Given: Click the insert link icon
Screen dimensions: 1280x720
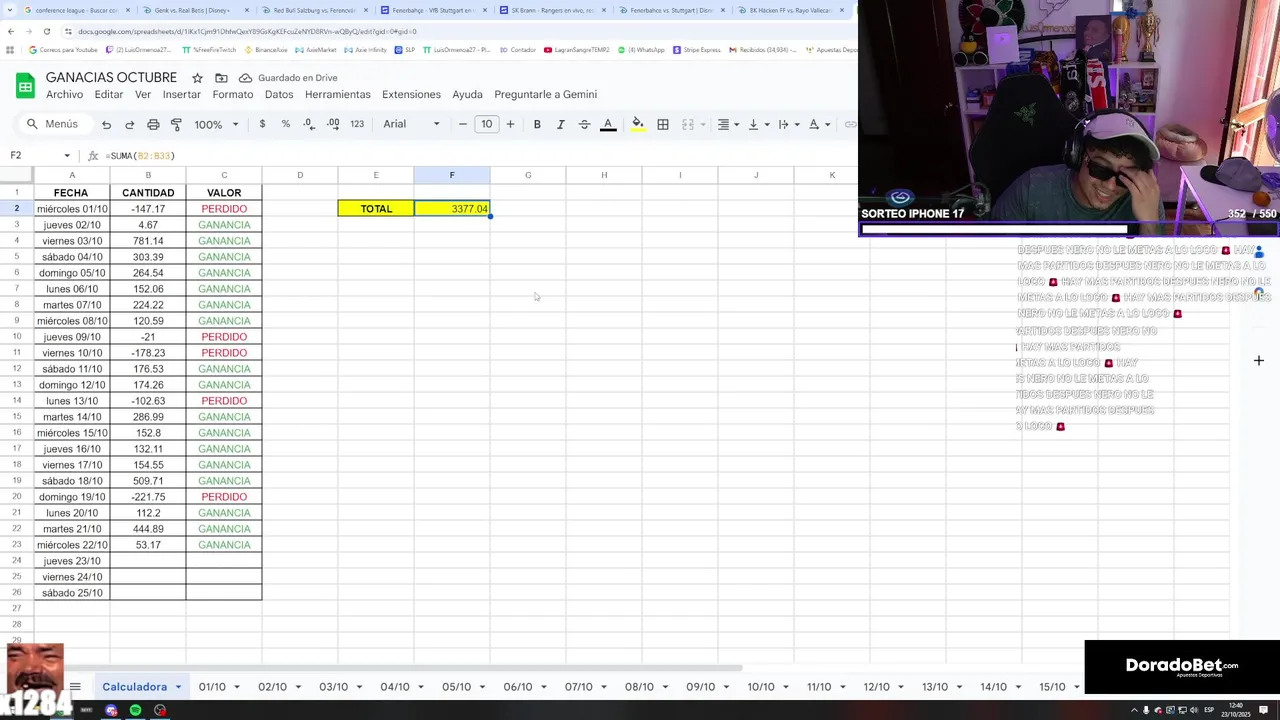Looking at the screenshot, I should (x=850, y=124).
